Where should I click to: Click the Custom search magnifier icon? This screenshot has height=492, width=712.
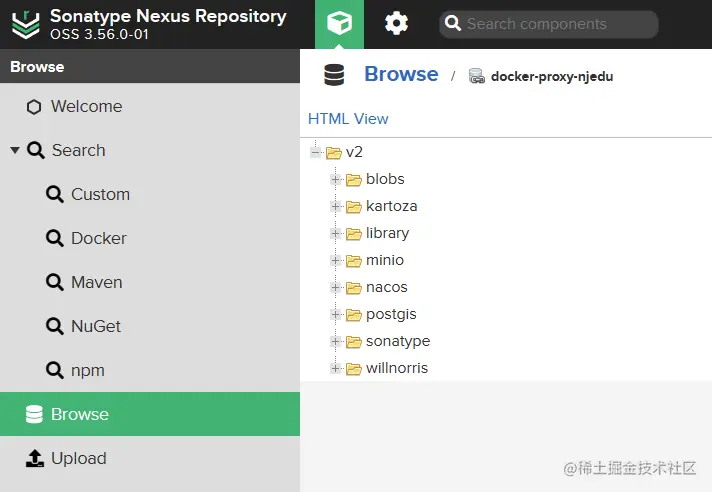click(x=54, y=194)
